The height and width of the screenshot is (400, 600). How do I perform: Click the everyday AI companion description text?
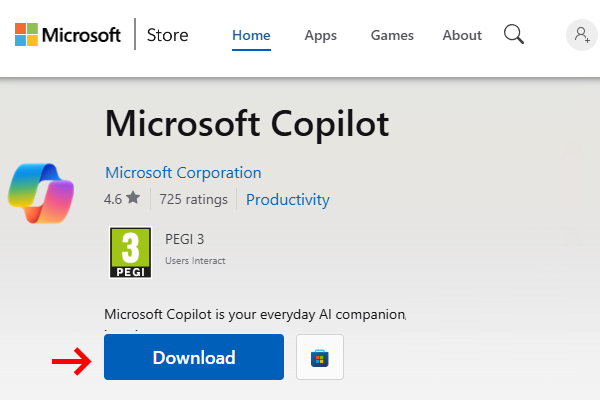(255, 314)
